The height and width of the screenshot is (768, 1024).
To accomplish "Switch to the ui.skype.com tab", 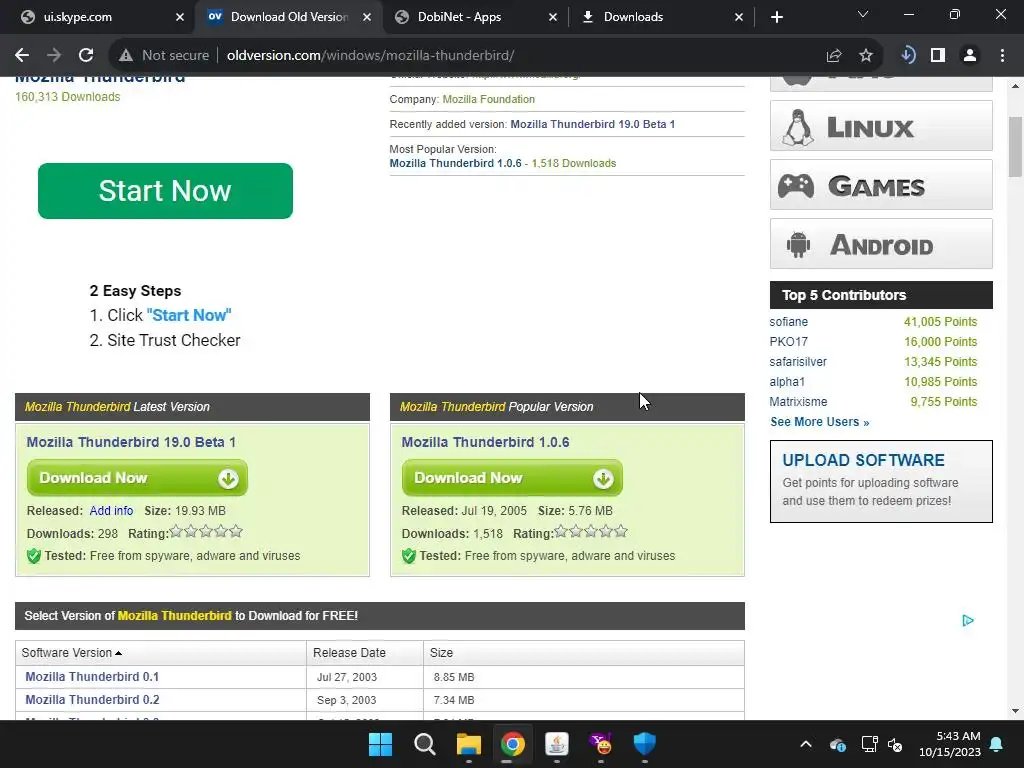I will (x=95, y=17).
